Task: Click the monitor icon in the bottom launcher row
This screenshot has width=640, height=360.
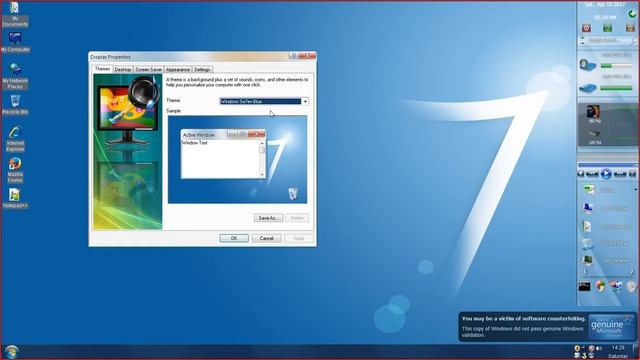Action: click(588, 260)
